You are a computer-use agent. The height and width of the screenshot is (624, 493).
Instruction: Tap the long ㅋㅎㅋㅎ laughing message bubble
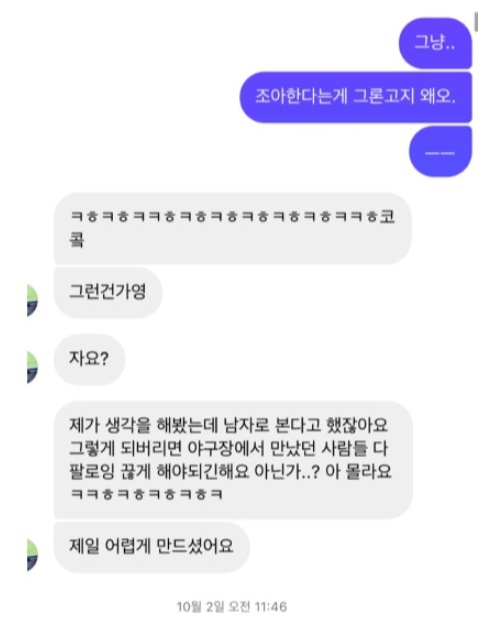coord(233,228)
